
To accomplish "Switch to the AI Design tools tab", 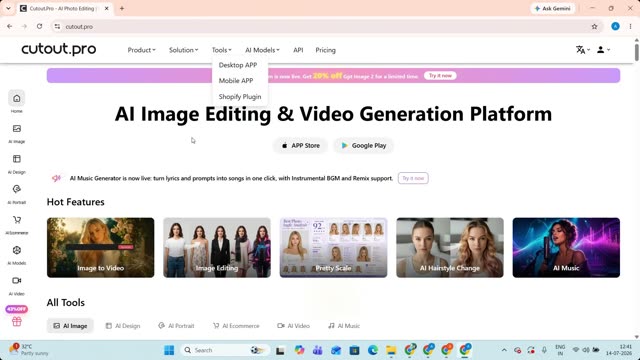I will coord(123,326).
